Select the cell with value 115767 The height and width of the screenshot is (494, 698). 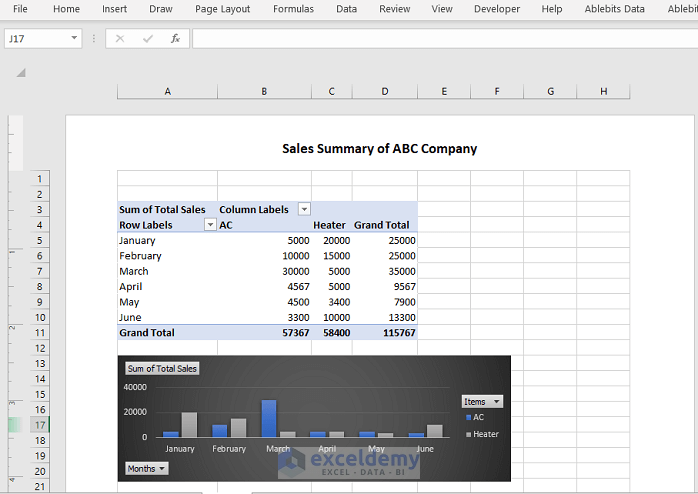coord(385,332)
